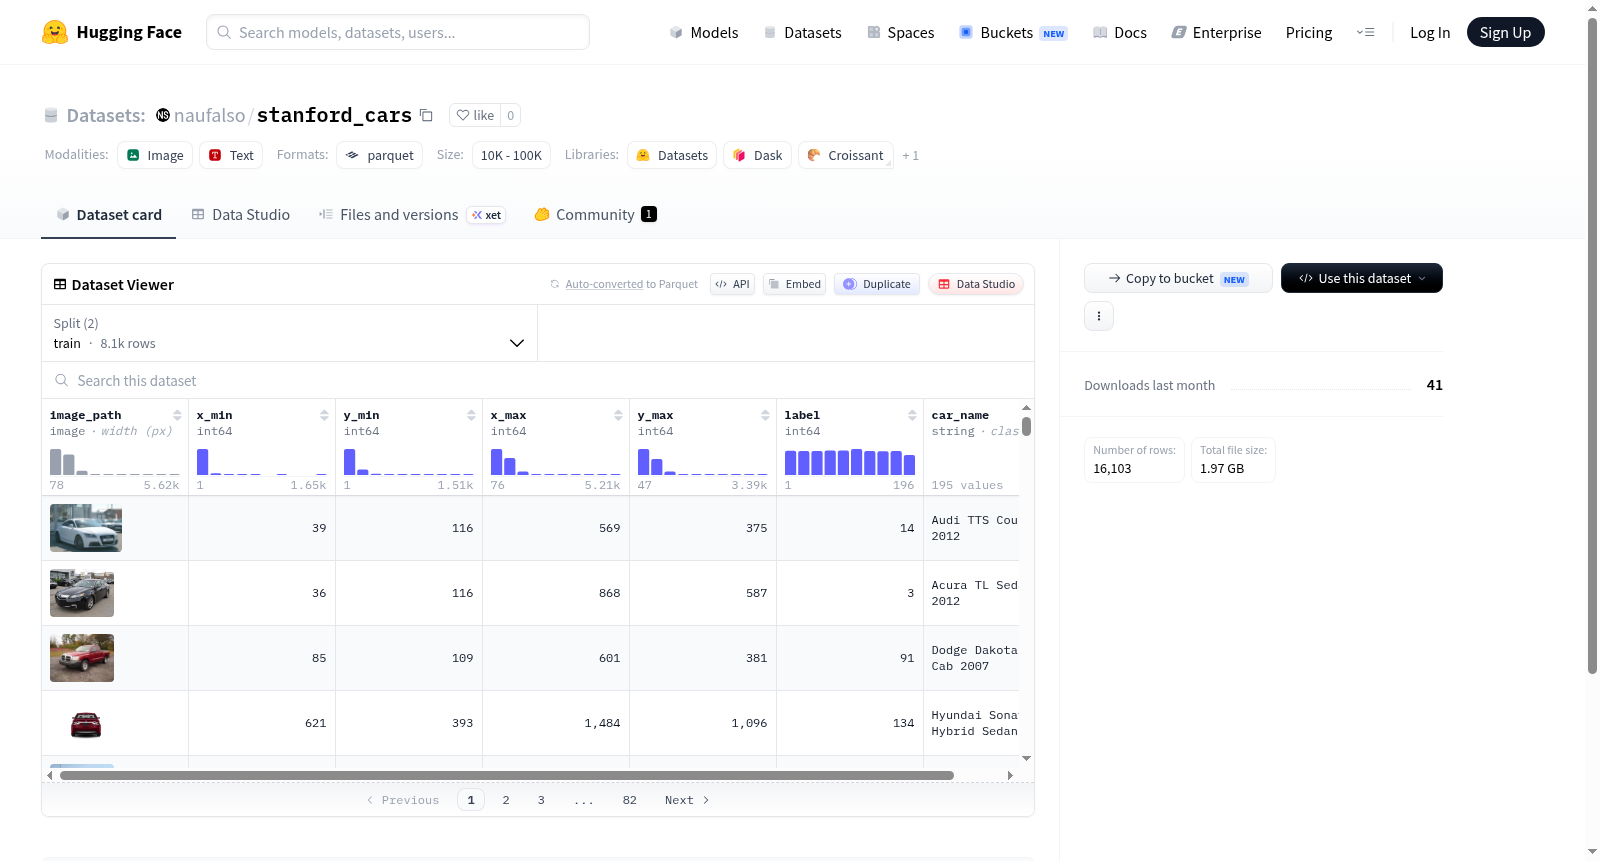Click the Dataset Viewer table icon
The height and width of the screenshot is (861, 1600).
coord(60,285)
